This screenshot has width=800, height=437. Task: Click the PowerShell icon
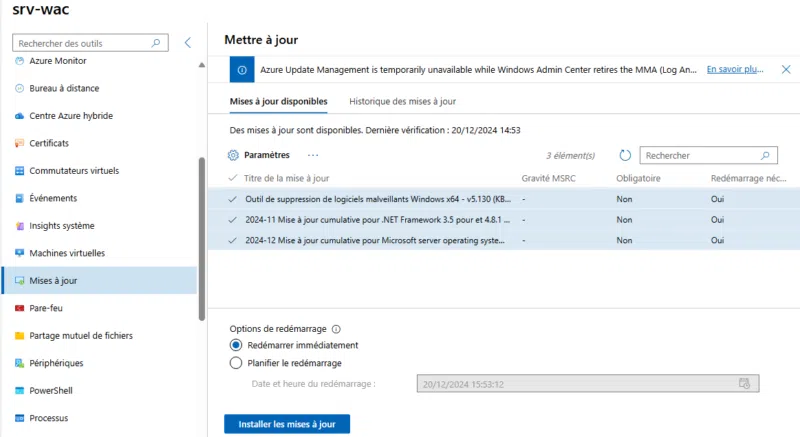click(19, 391)
